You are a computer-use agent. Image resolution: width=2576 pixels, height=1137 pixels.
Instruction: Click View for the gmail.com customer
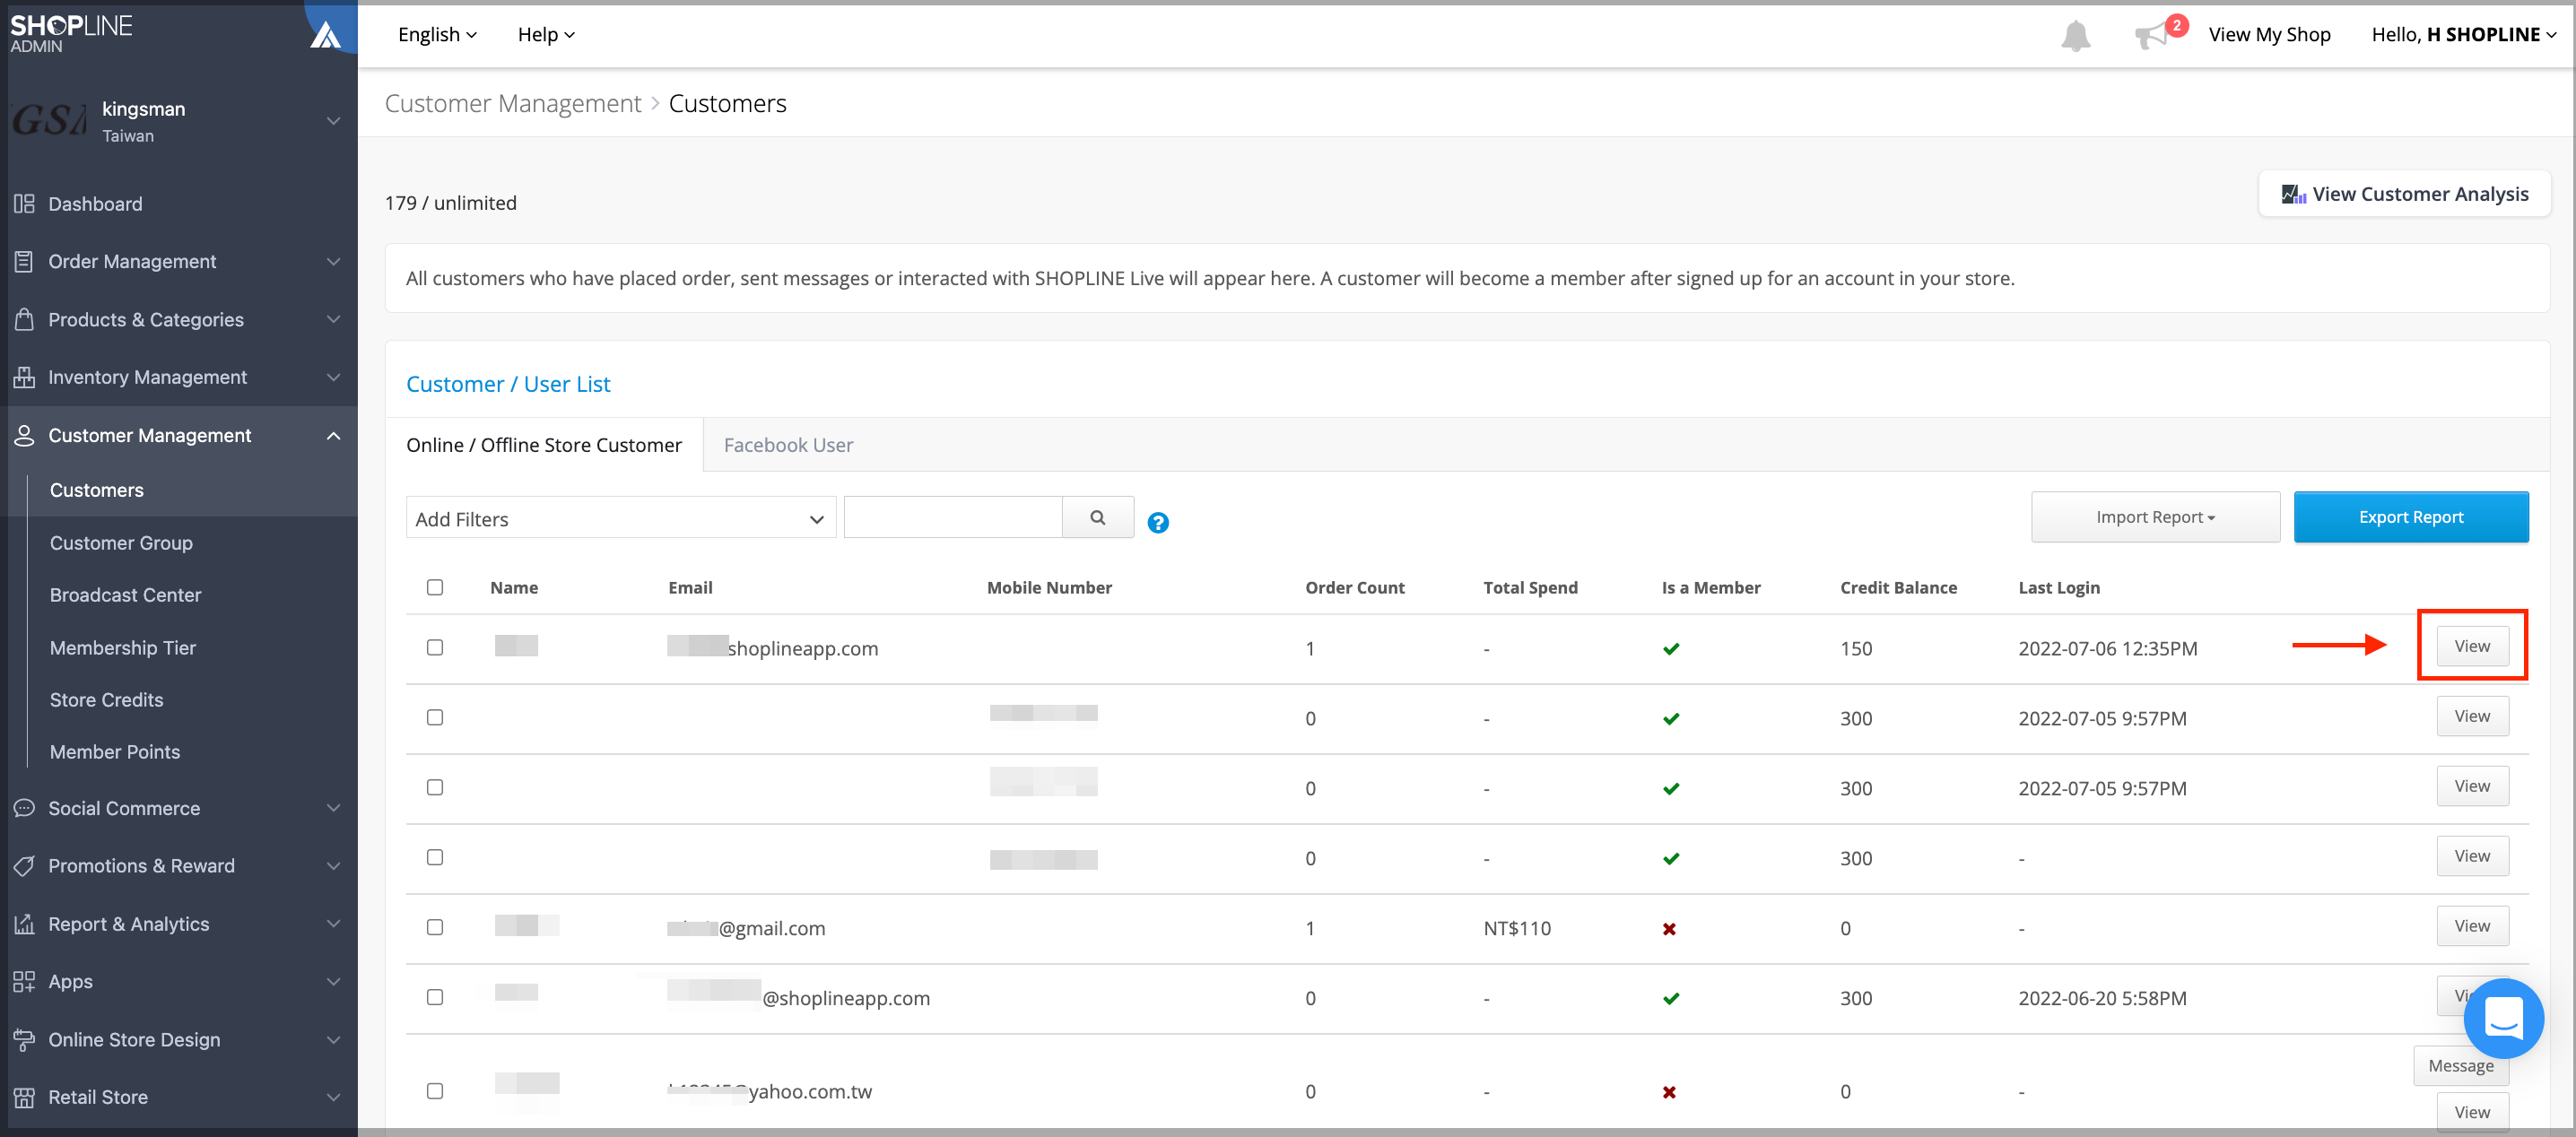point(2472,926)
